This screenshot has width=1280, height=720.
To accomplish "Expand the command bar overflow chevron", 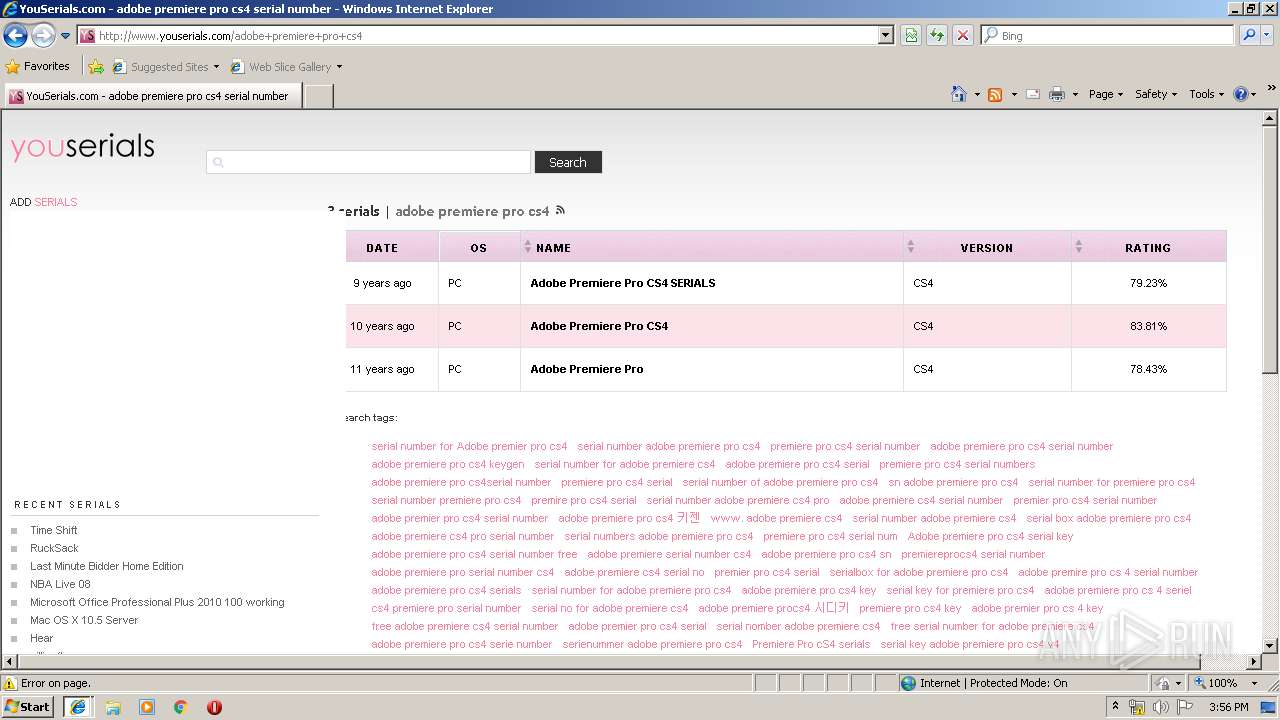I will pyautogui.click(x=1272, y=89).
